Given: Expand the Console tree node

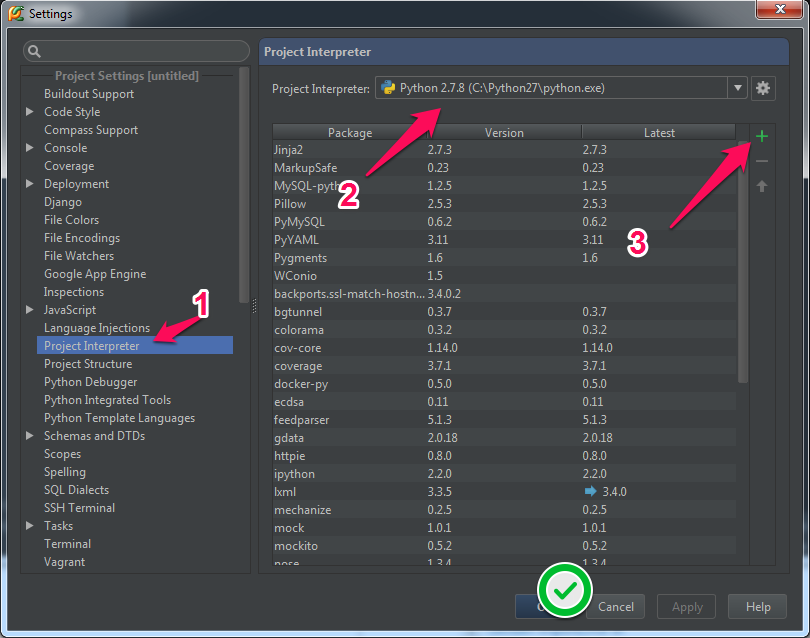Looking at the screenshot, I should pyautogui.click(x=29, y=148).
